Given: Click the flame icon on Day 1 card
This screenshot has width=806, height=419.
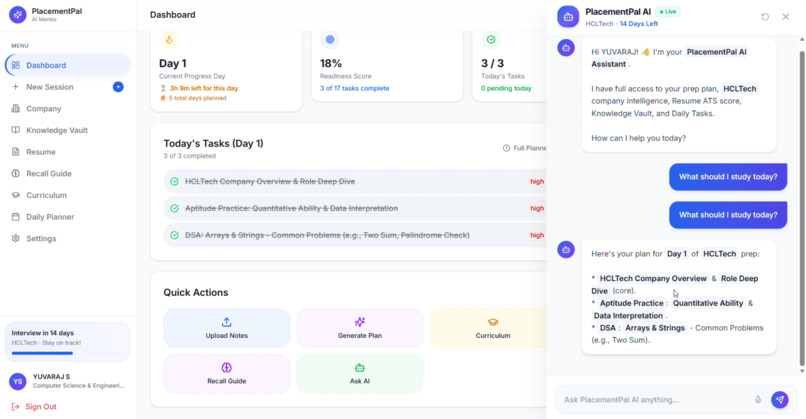Looking at the screenshot, I should 169,40.
